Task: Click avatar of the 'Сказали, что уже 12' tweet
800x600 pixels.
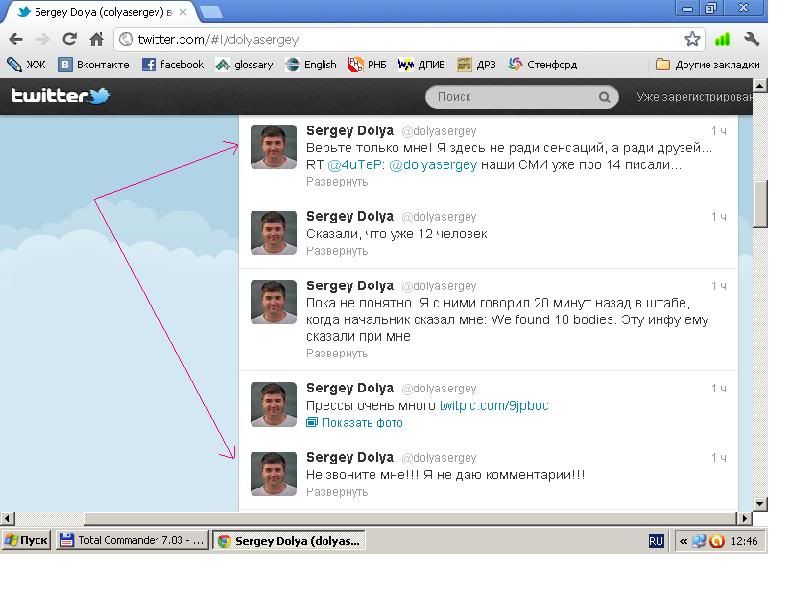Action: click(274, 233)
